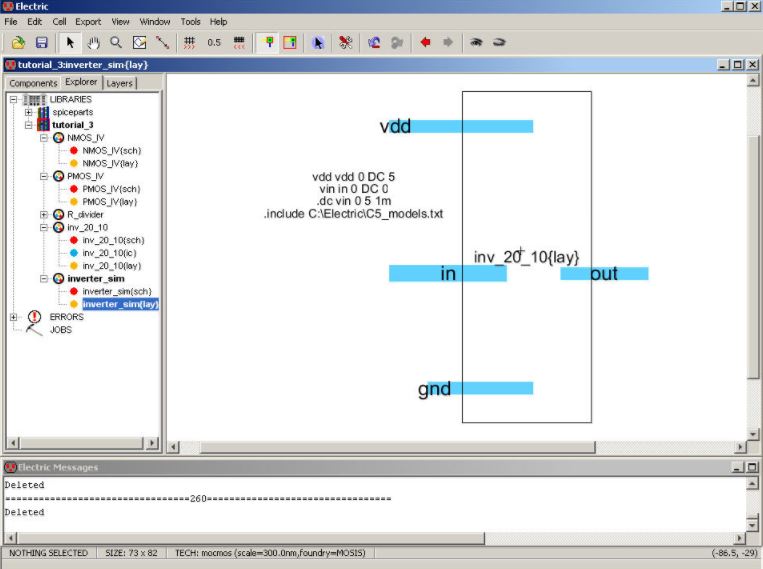
Task: Select the Measure ruler tool
Action: coord(162,42)
